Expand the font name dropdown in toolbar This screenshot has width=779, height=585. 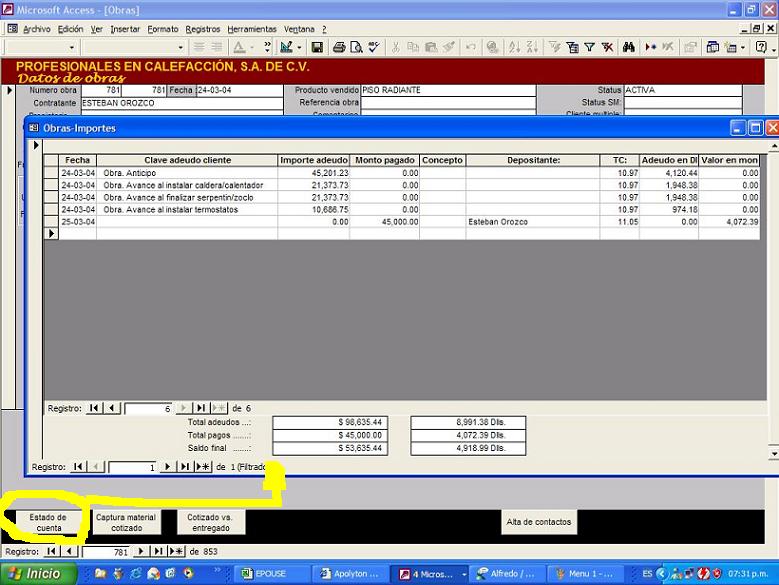tap(181, 47)
